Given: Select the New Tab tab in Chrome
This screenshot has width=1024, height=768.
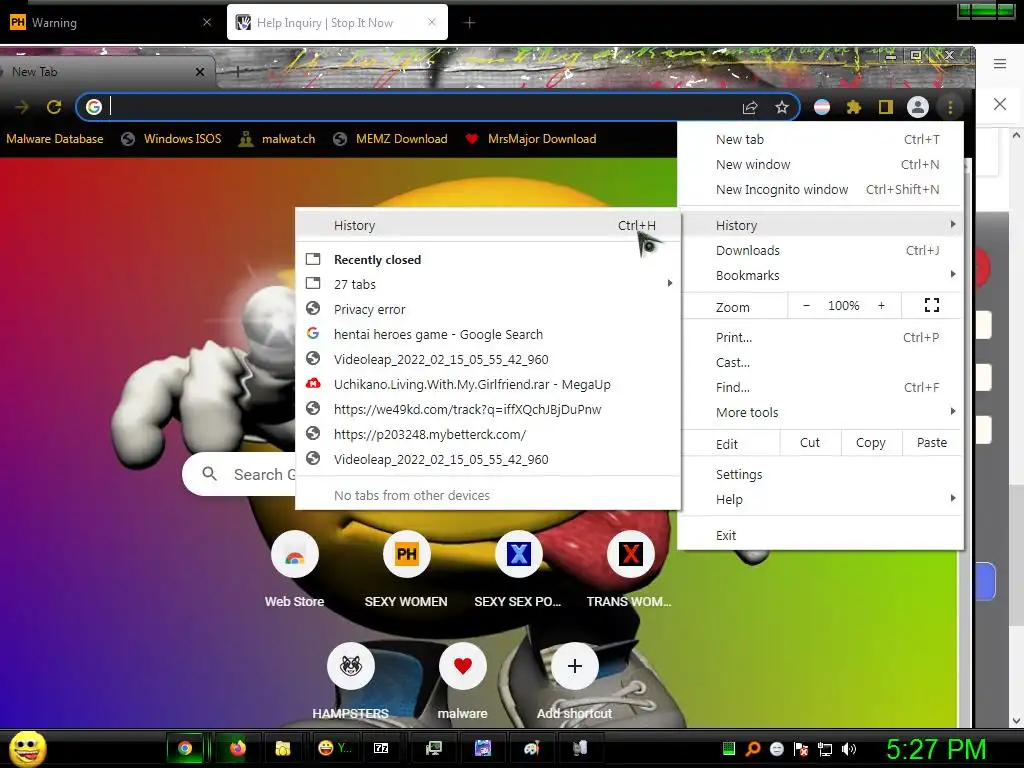Looking at the screenshot, I should 104,72.
